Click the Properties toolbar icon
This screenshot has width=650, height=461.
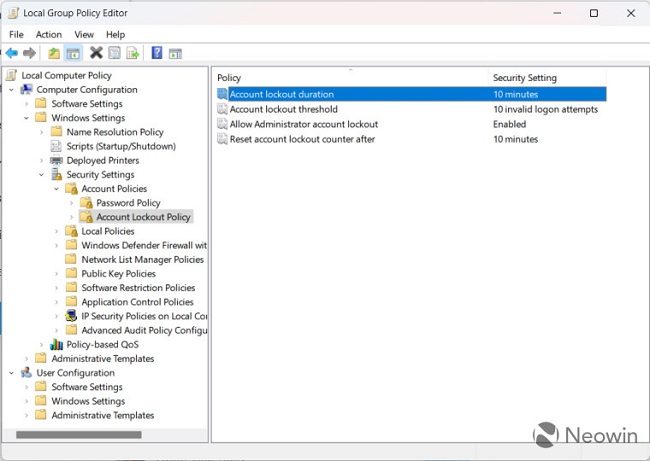[114, 53]
